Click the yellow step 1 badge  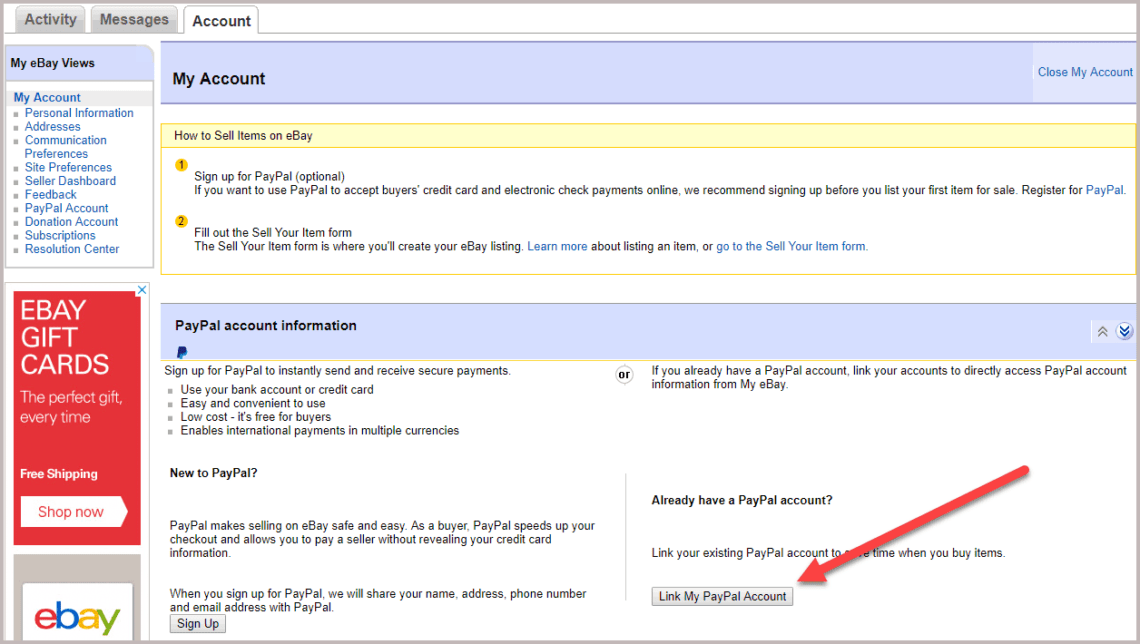point(181,165)
